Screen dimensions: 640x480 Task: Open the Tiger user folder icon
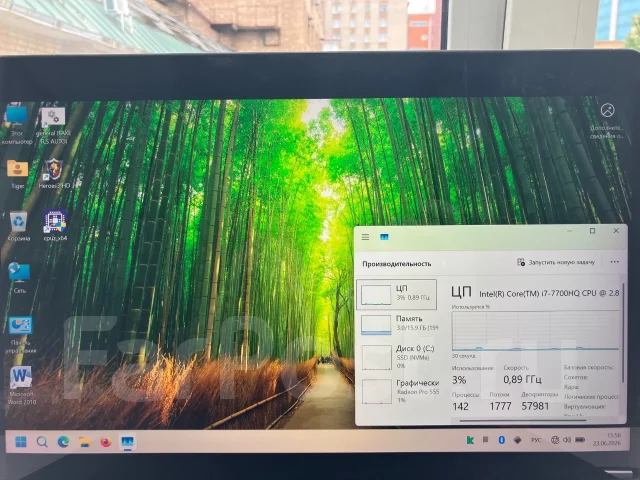[18, 175]
